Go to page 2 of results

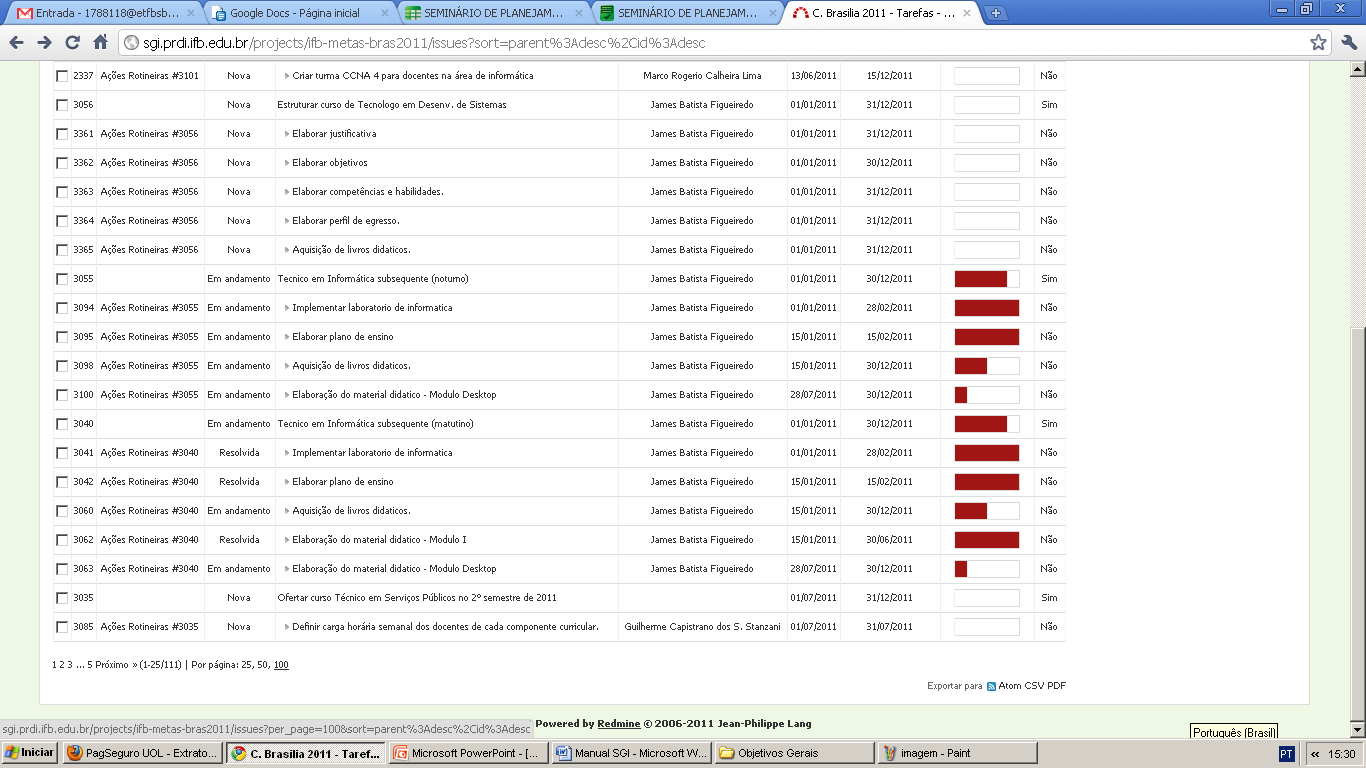pos(62,665)
